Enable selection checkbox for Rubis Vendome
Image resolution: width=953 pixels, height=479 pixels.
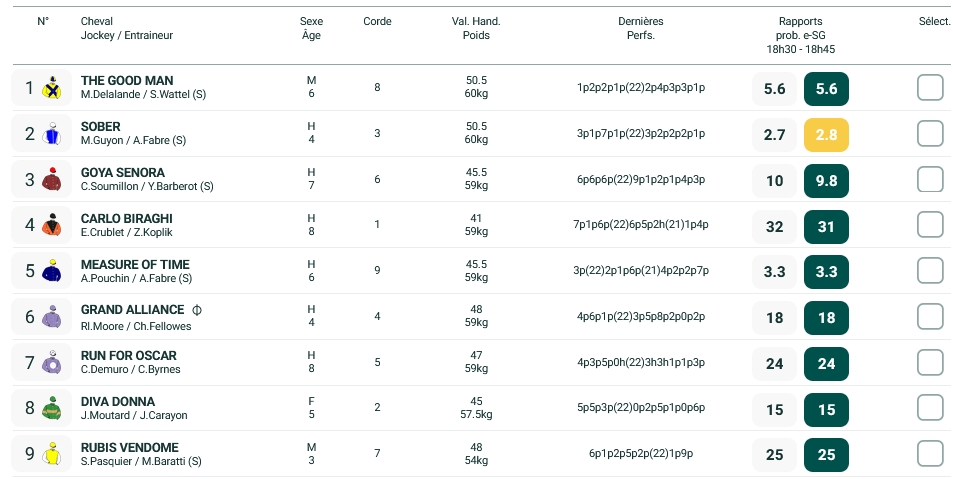pyautogui.click(x=930, y=454)
